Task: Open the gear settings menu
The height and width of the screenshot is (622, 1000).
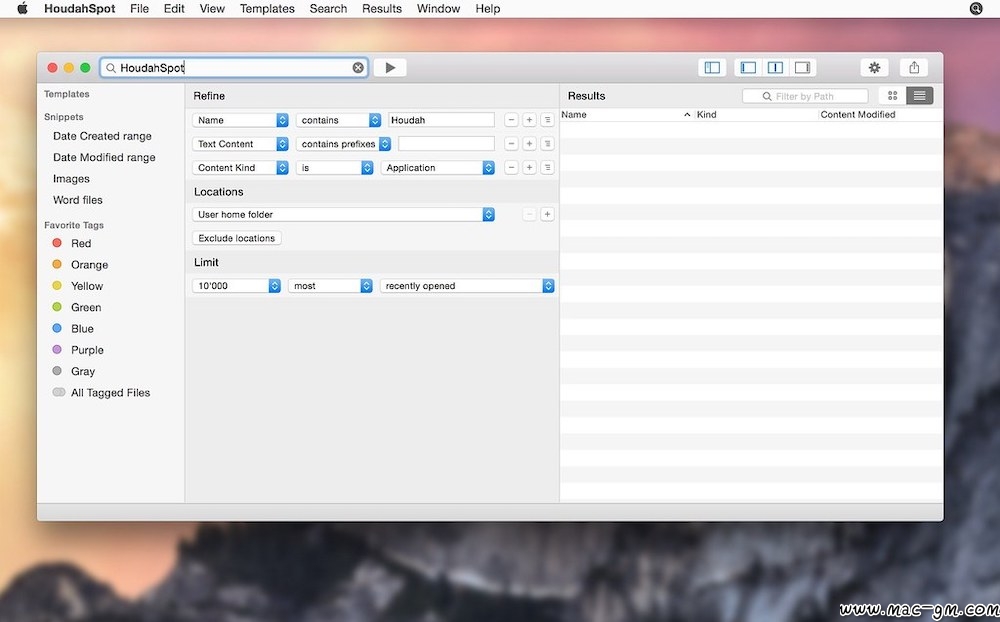Action: (x=874, y=68)
